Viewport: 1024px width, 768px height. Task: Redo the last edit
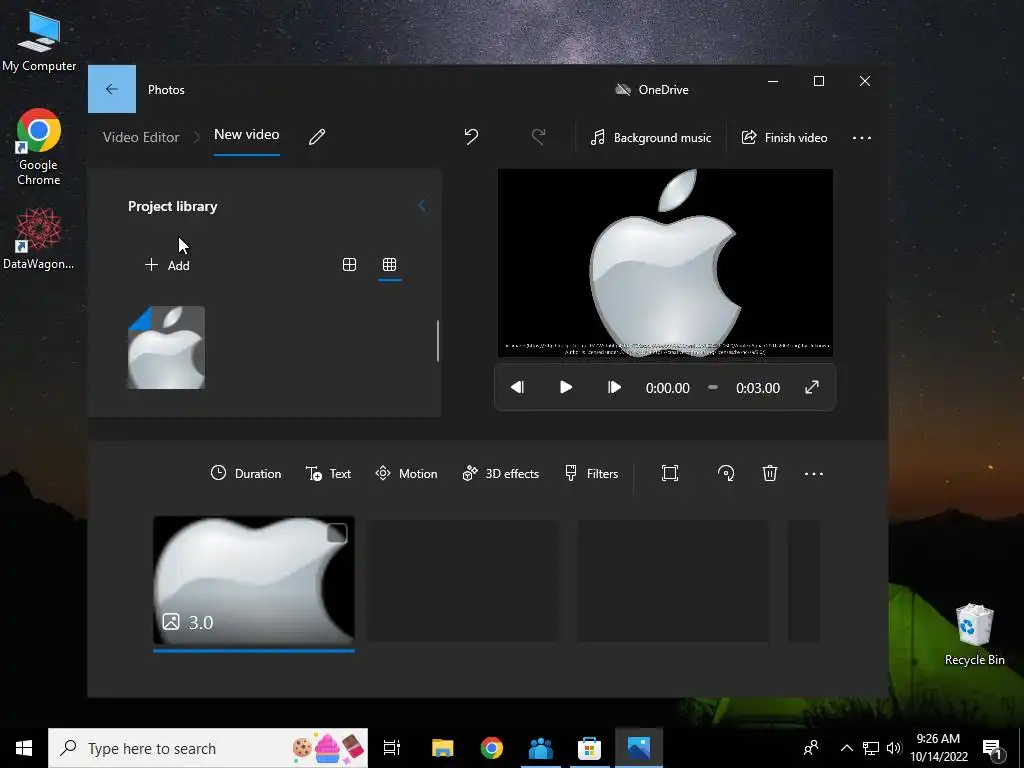[538, 136]
